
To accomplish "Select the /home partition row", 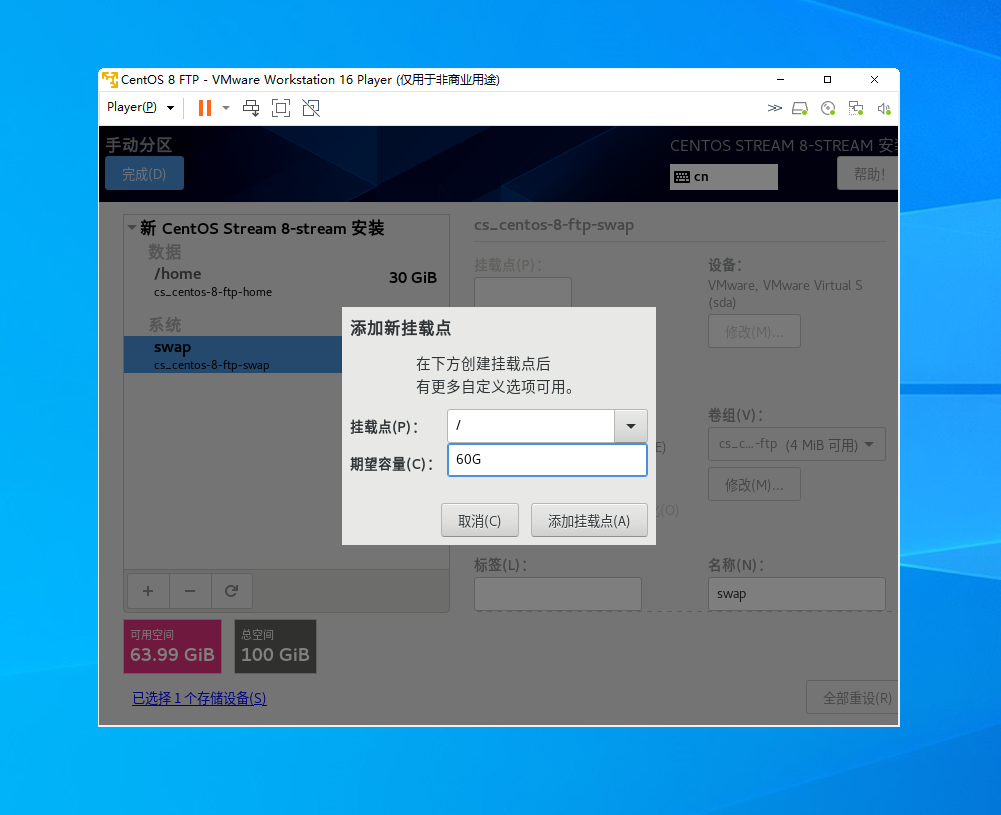I will (286, 281).
